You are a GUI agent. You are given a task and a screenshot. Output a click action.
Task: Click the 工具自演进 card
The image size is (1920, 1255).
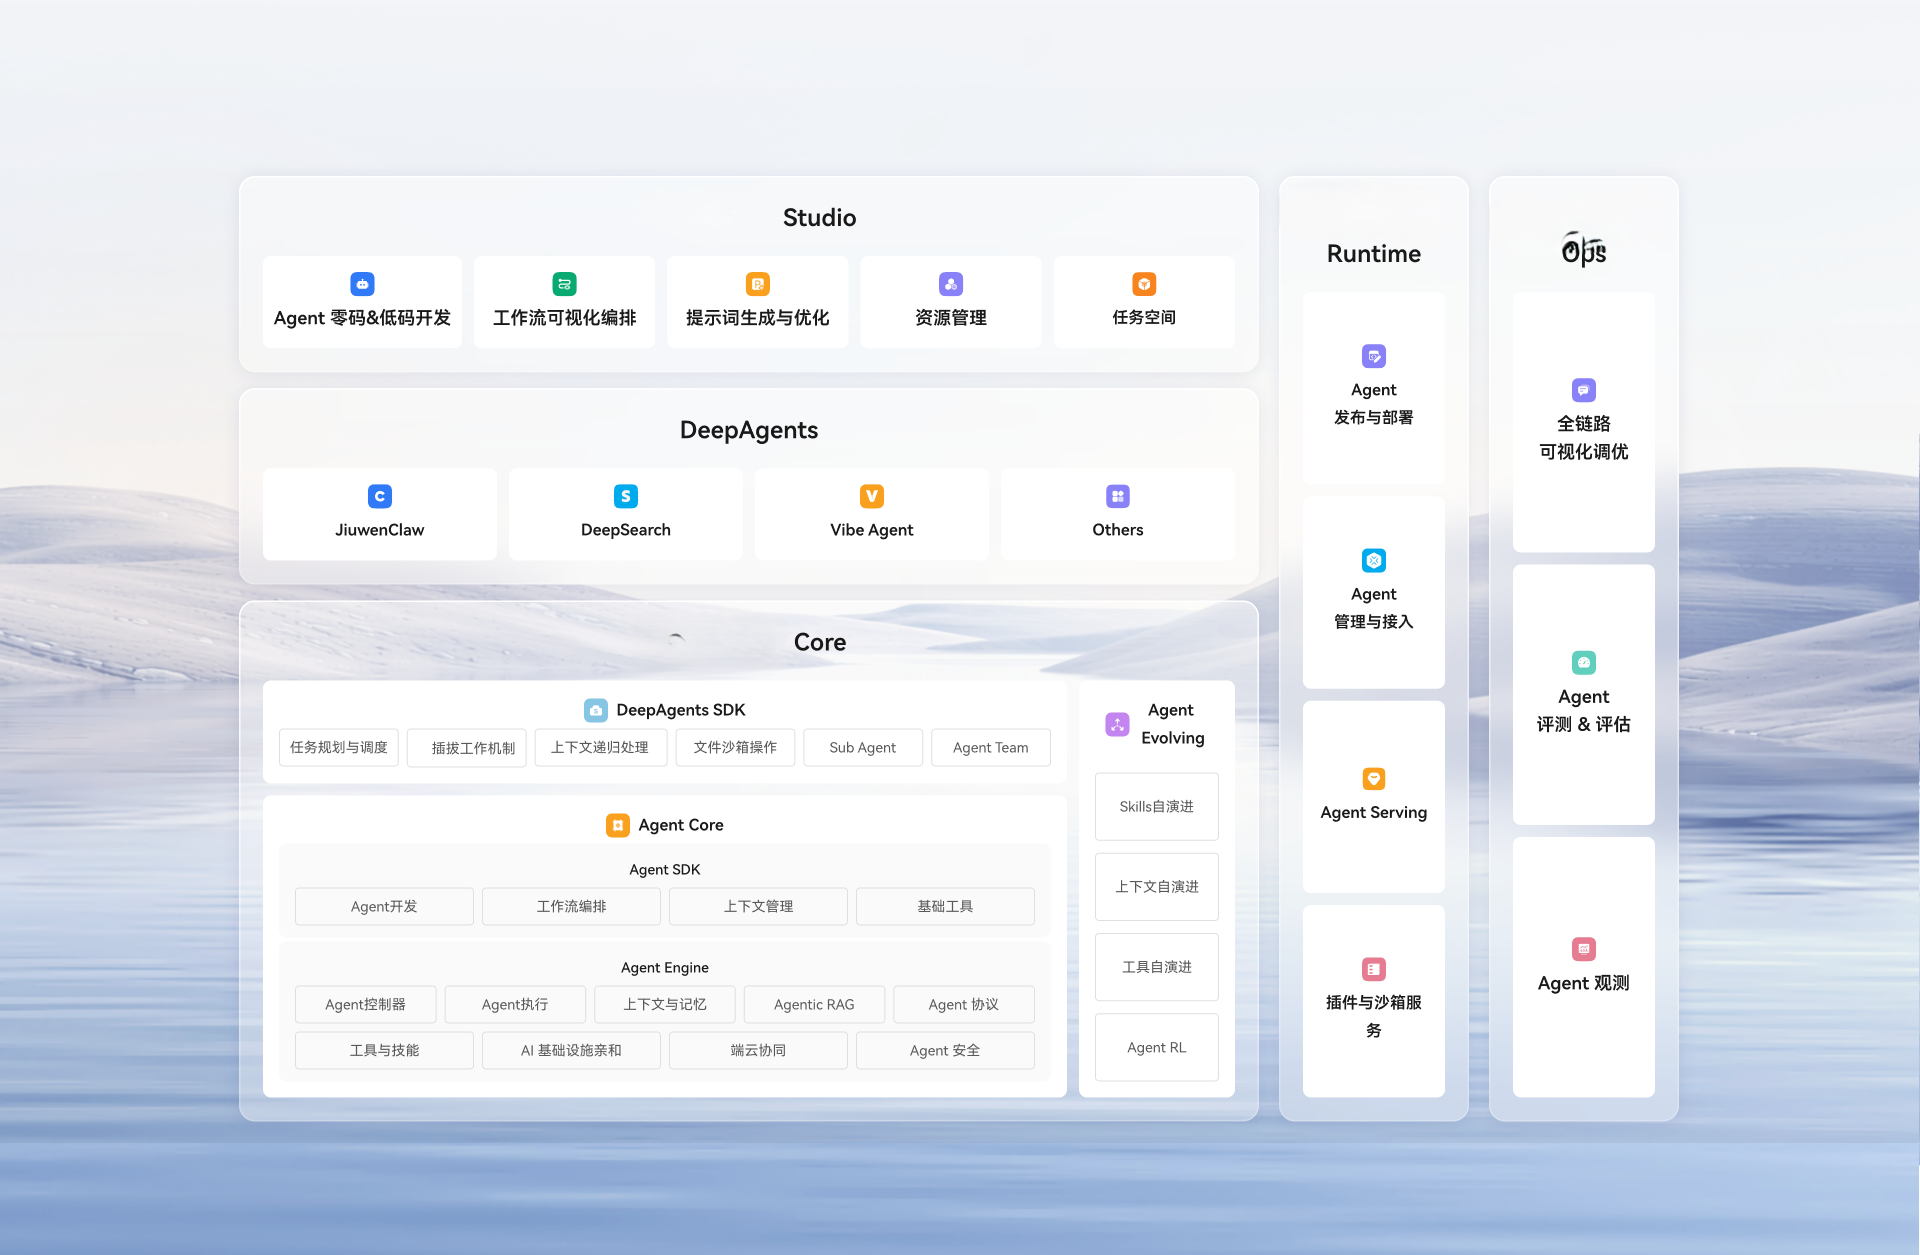[x=1157, y=967]
